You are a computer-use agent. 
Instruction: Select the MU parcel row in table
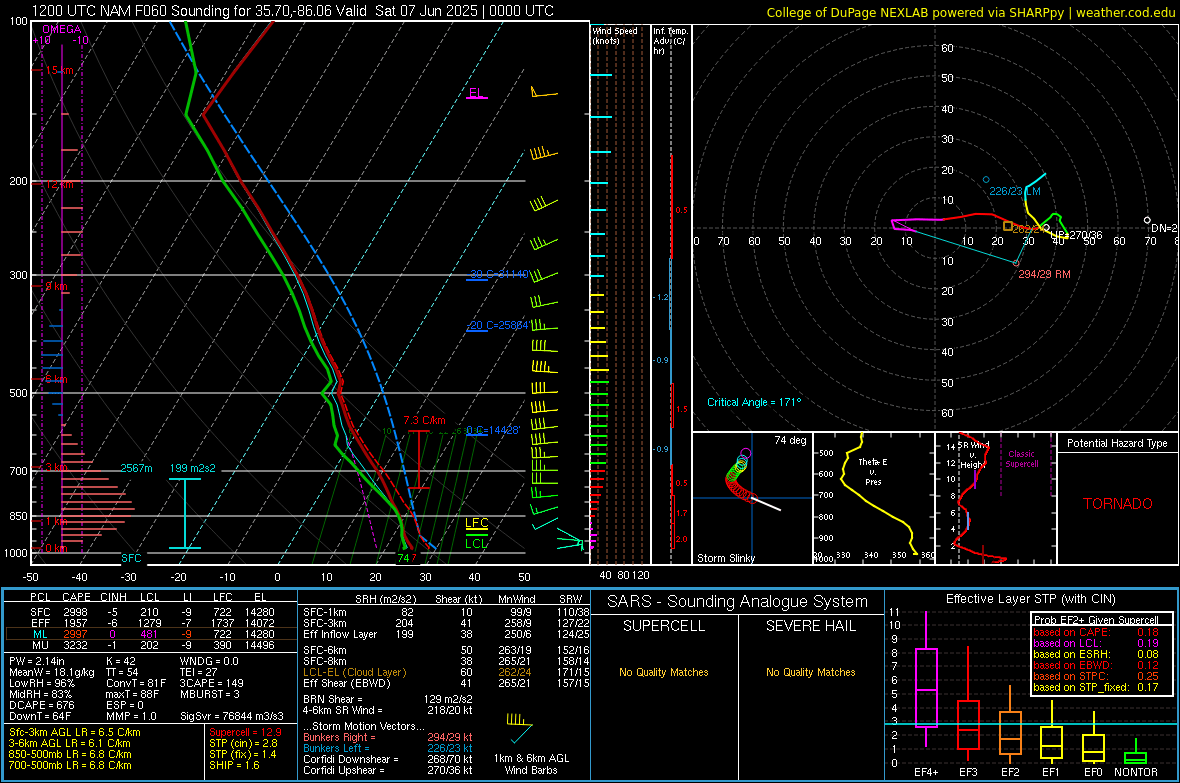150,645
